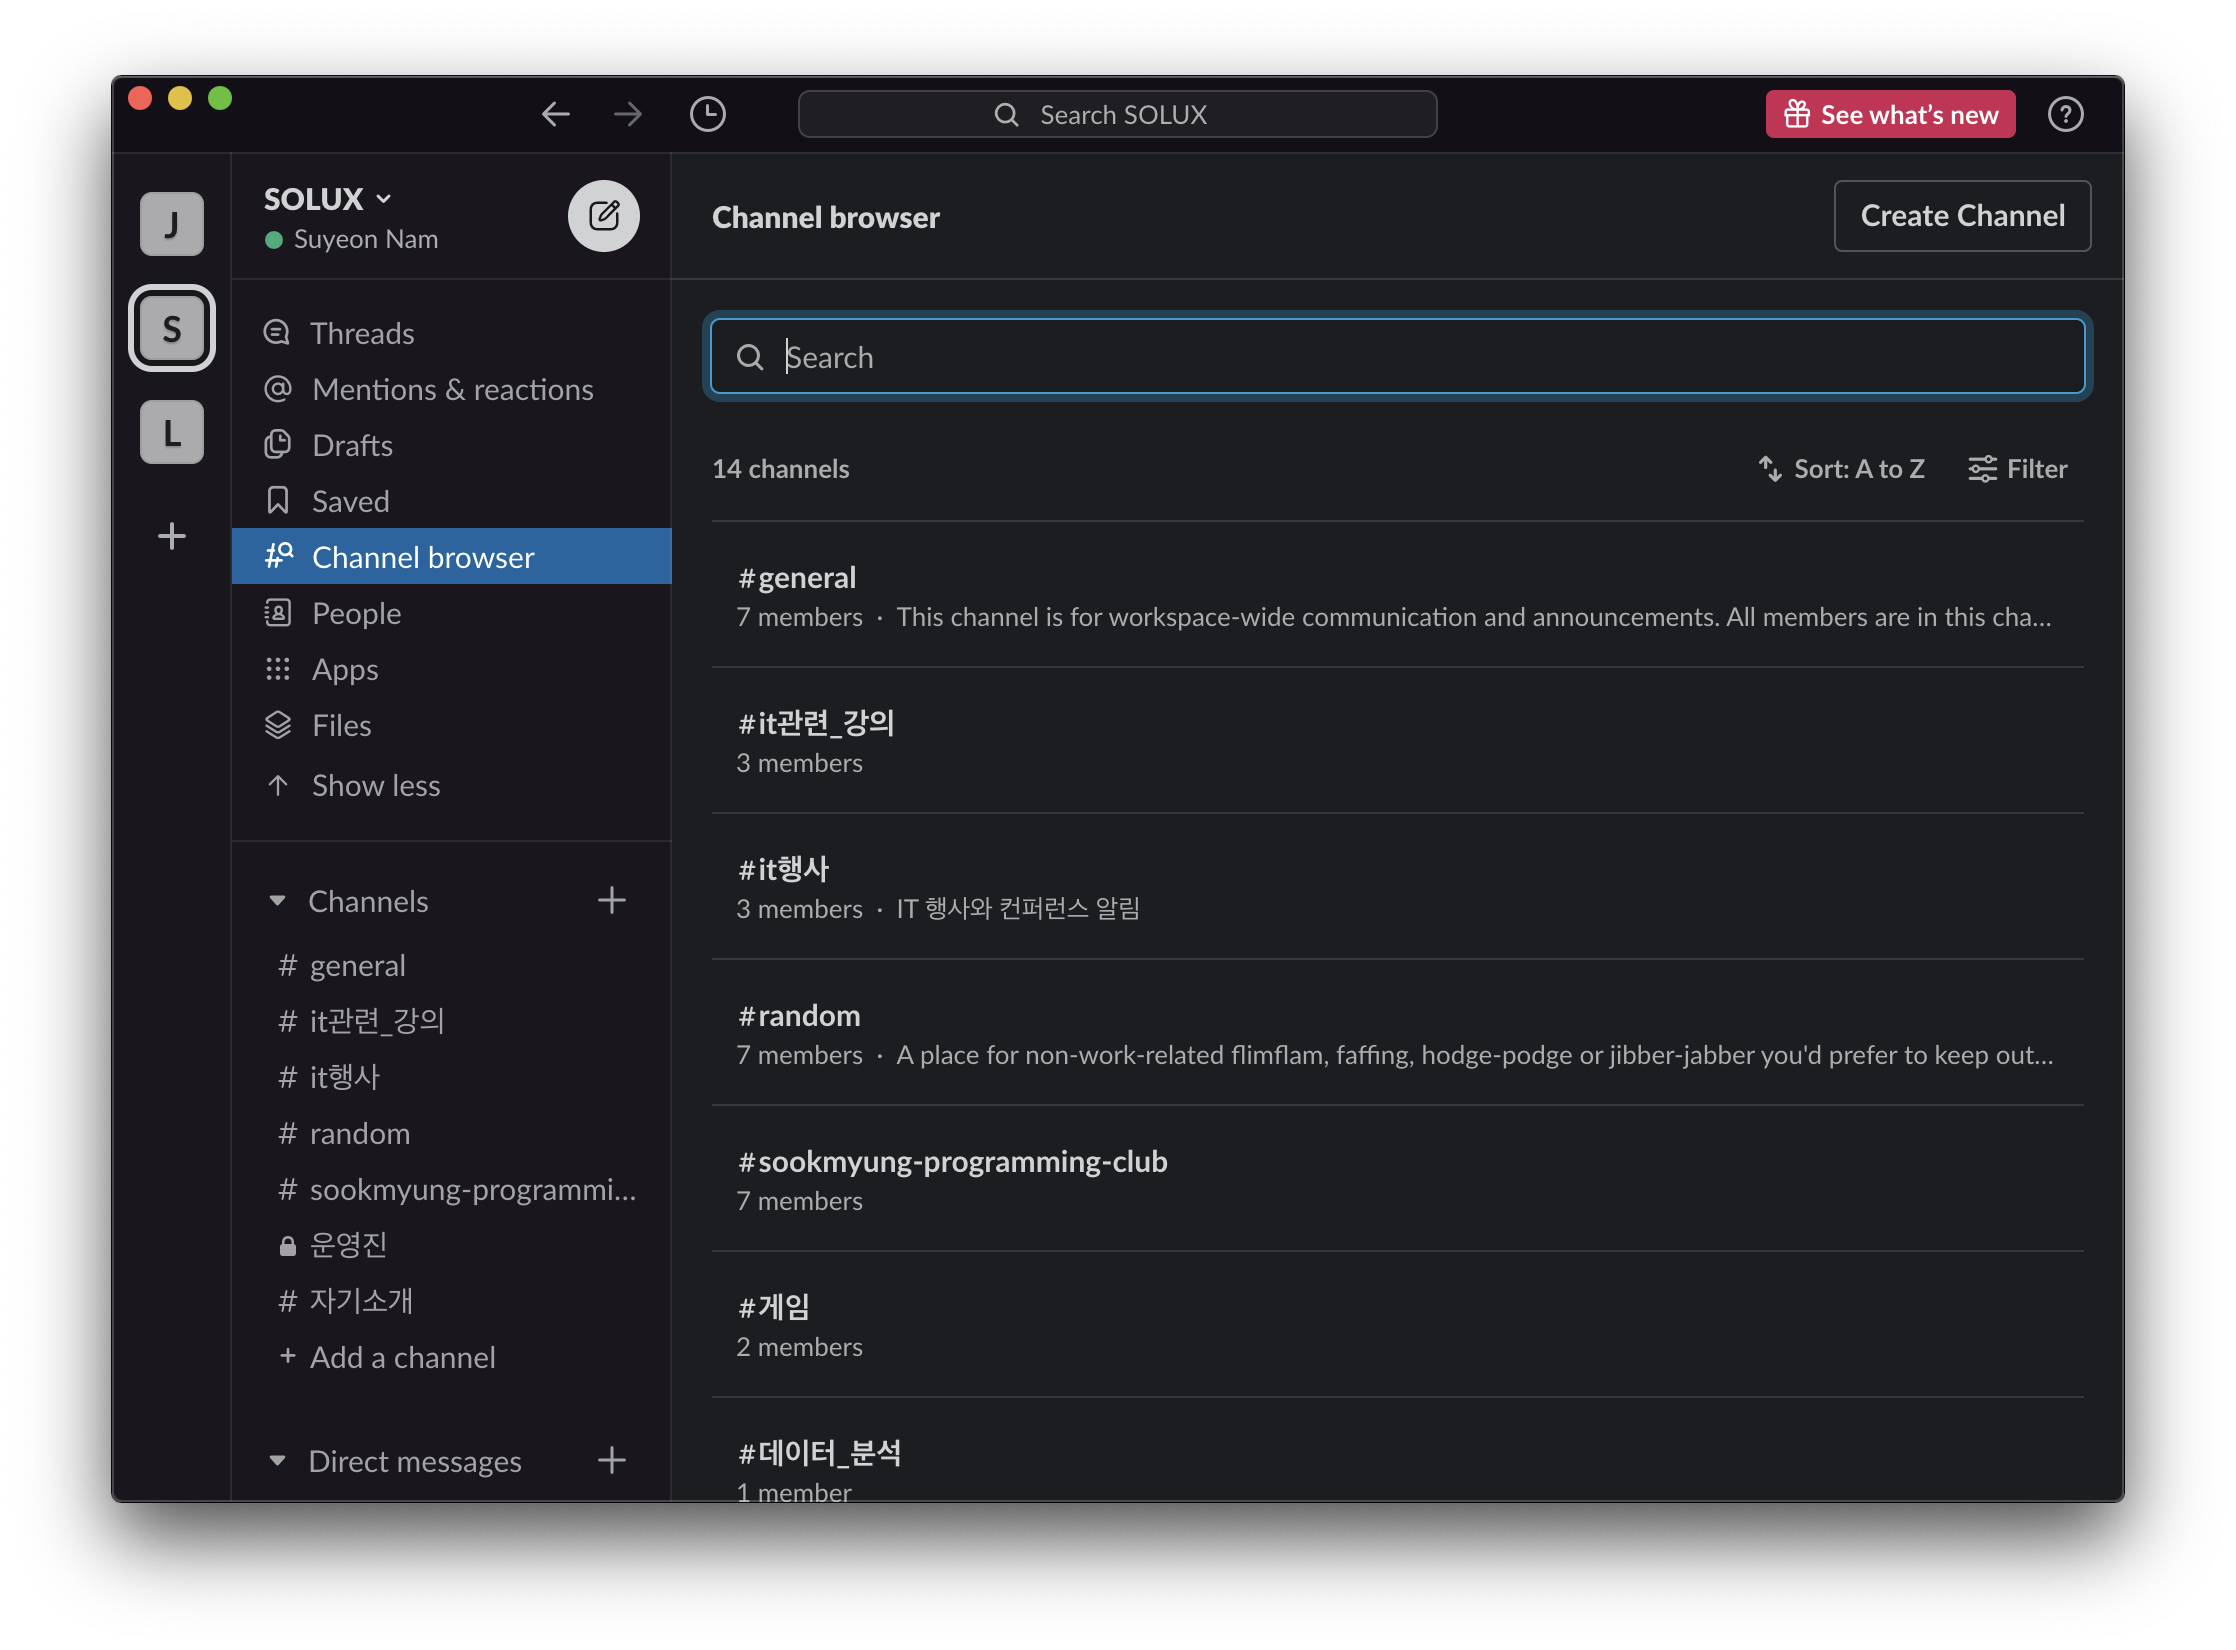Switch to the L workspace icon
2236x1650 pixels.
coord(172,432)
